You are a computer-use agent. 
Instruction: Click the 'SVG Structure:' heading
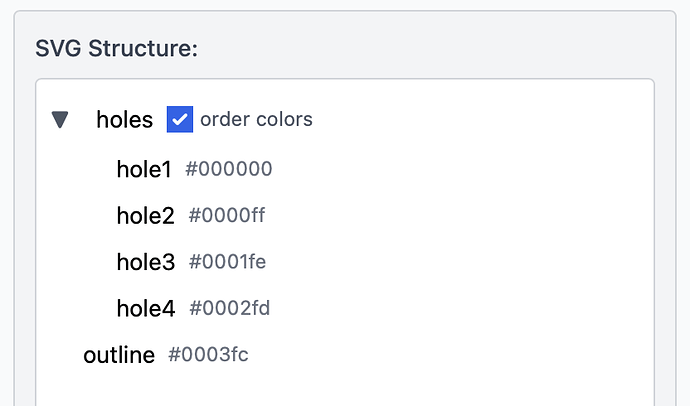coord(116,48)
